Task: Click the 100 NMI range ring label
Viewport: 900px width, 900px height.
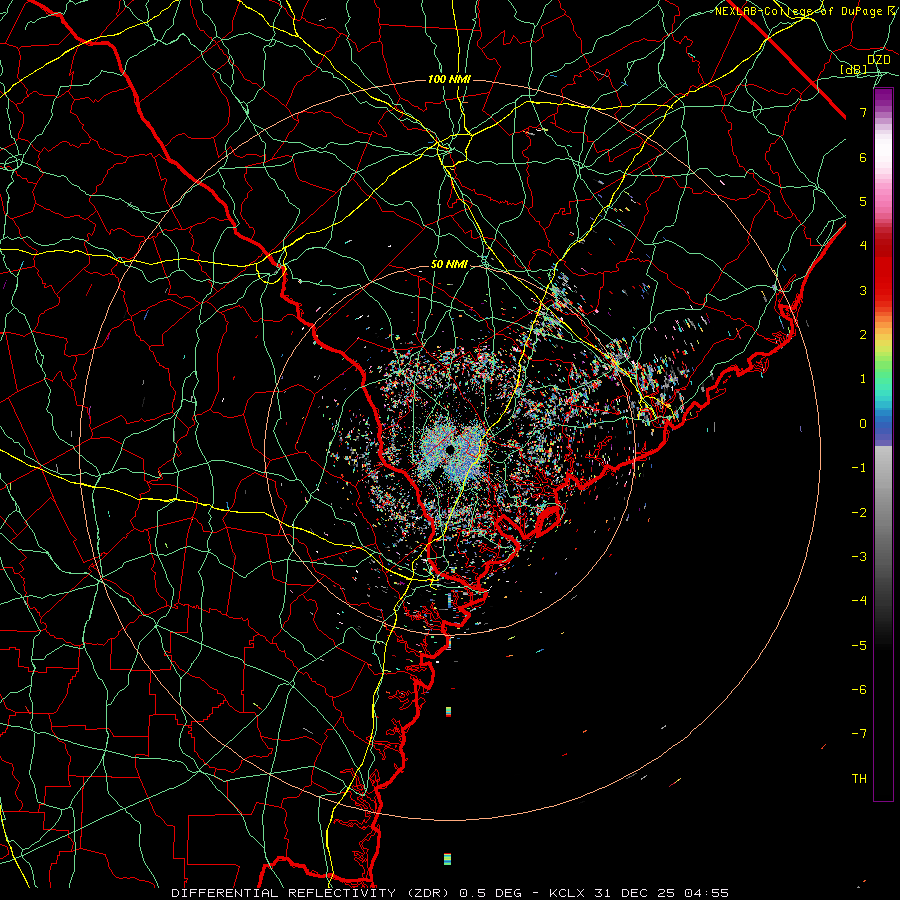Action: pyautogui.click(x=449, y=79)
